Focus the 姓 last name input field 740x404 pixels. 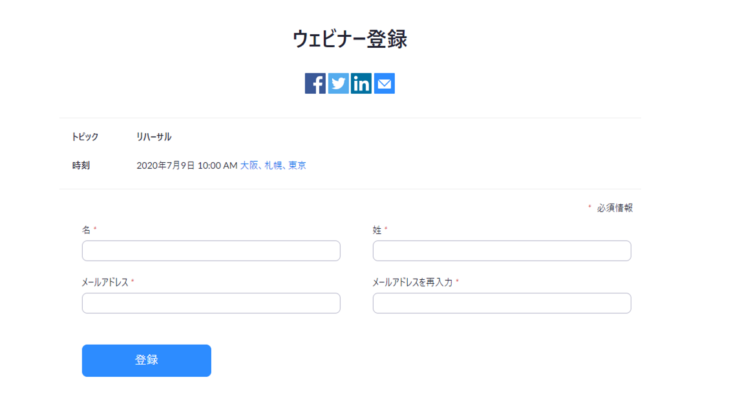(x=502, y=251)
